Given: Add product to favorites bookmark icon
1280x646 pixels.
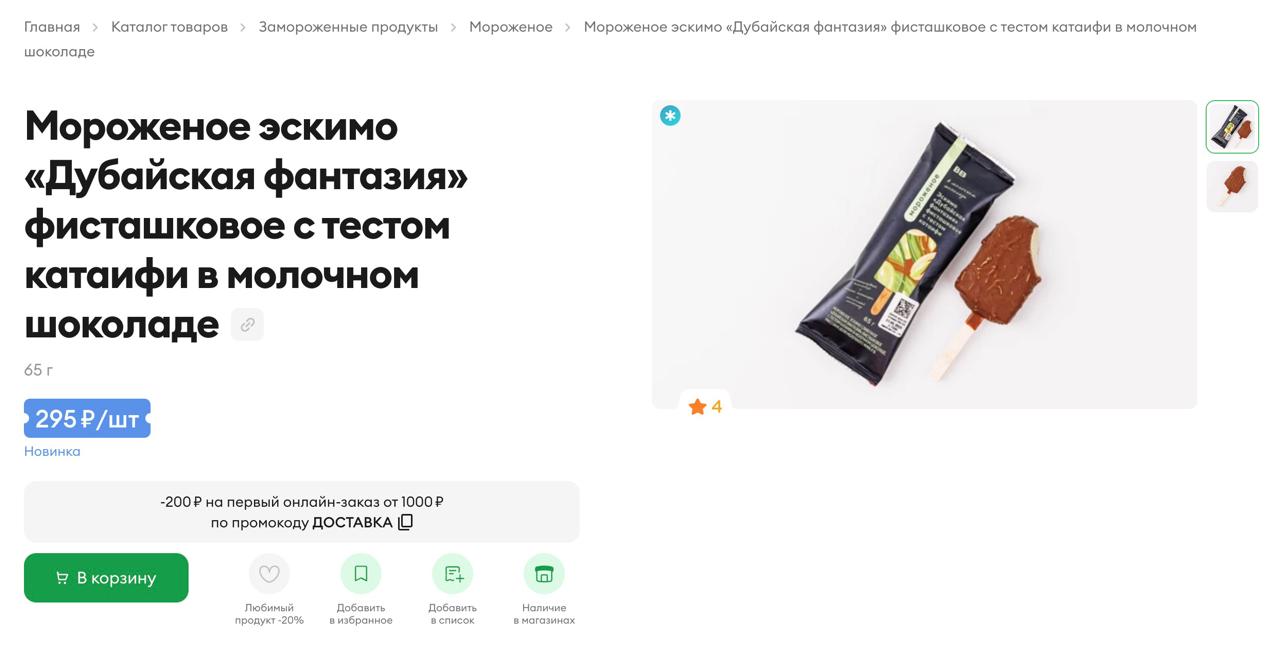Looking at the screenshot, I should [361, 574].
